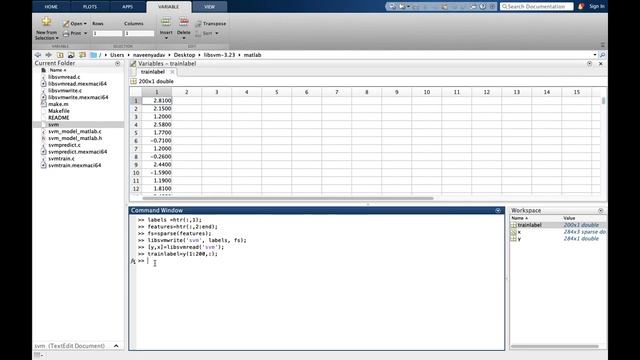Open the New from Selection dropdown arrow
Image resolution: width=640 pixels, height=360 pixels.
[57, 38]
